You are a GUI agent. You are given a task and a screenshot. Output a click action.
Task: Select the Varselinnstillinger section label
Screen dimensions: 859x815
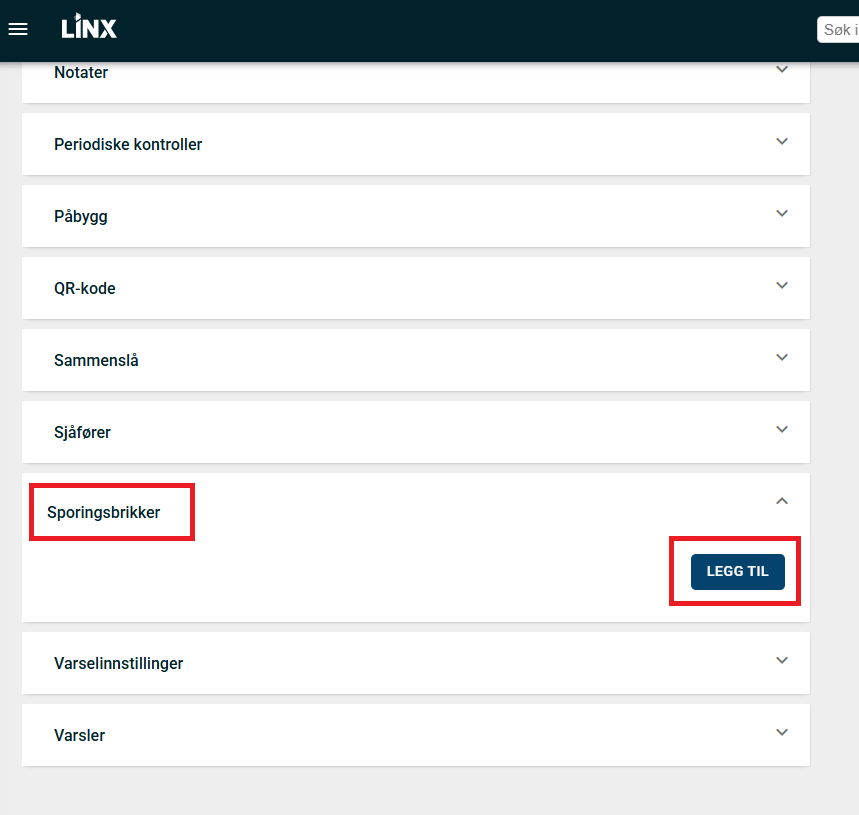(x=118, y=664)
